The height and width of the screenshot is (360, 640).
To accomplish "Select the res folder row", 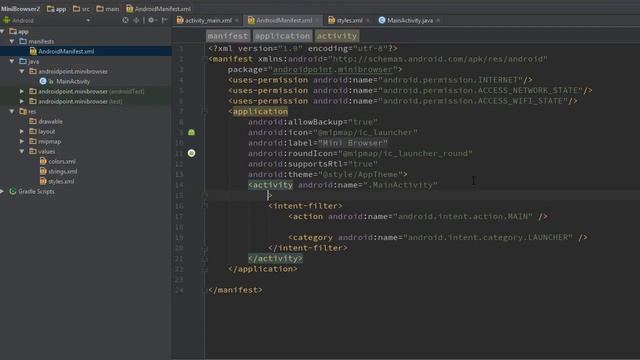I will (86, 111).
